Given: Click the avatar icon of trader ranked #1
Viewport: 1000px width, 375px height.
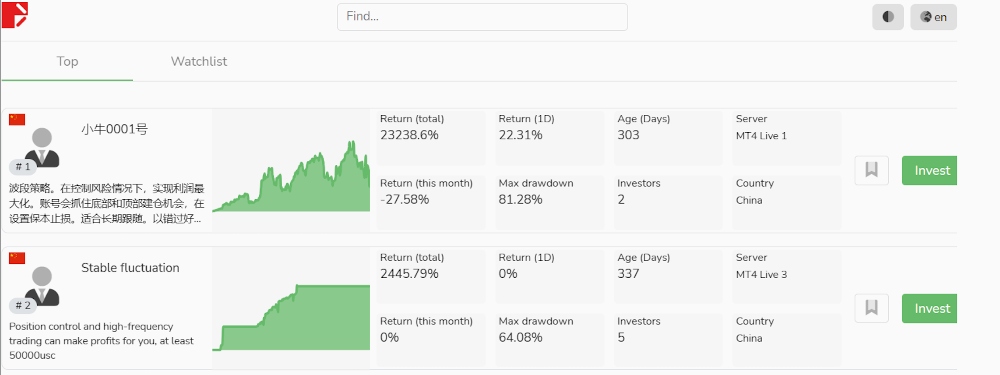Looking at the screenshot, I should tap(42, 147).
